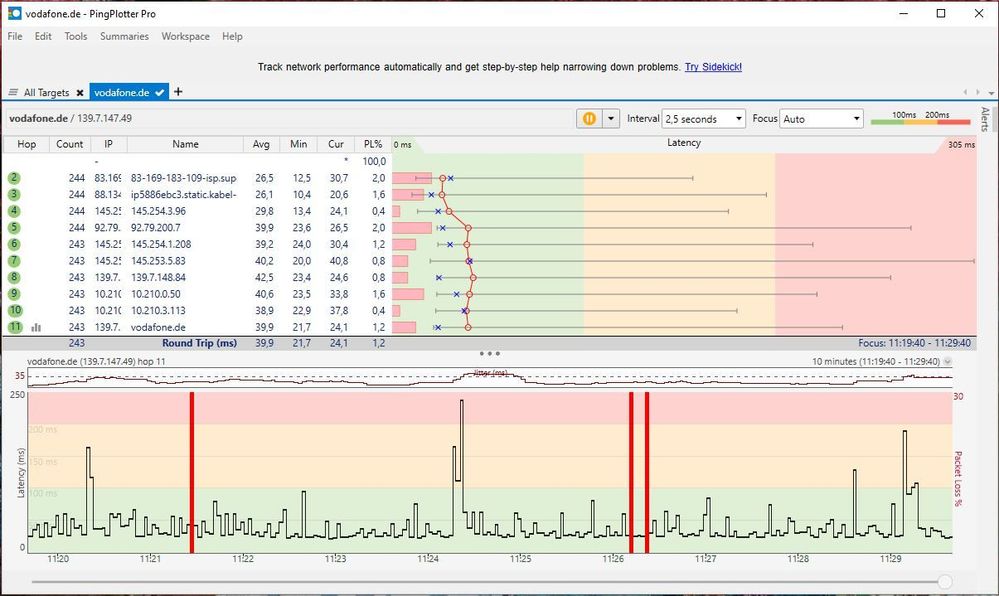The width and height of the screenshot is (999, 596).
Task: Pause tracing with the orange pause button
Action: coord(589,118)
